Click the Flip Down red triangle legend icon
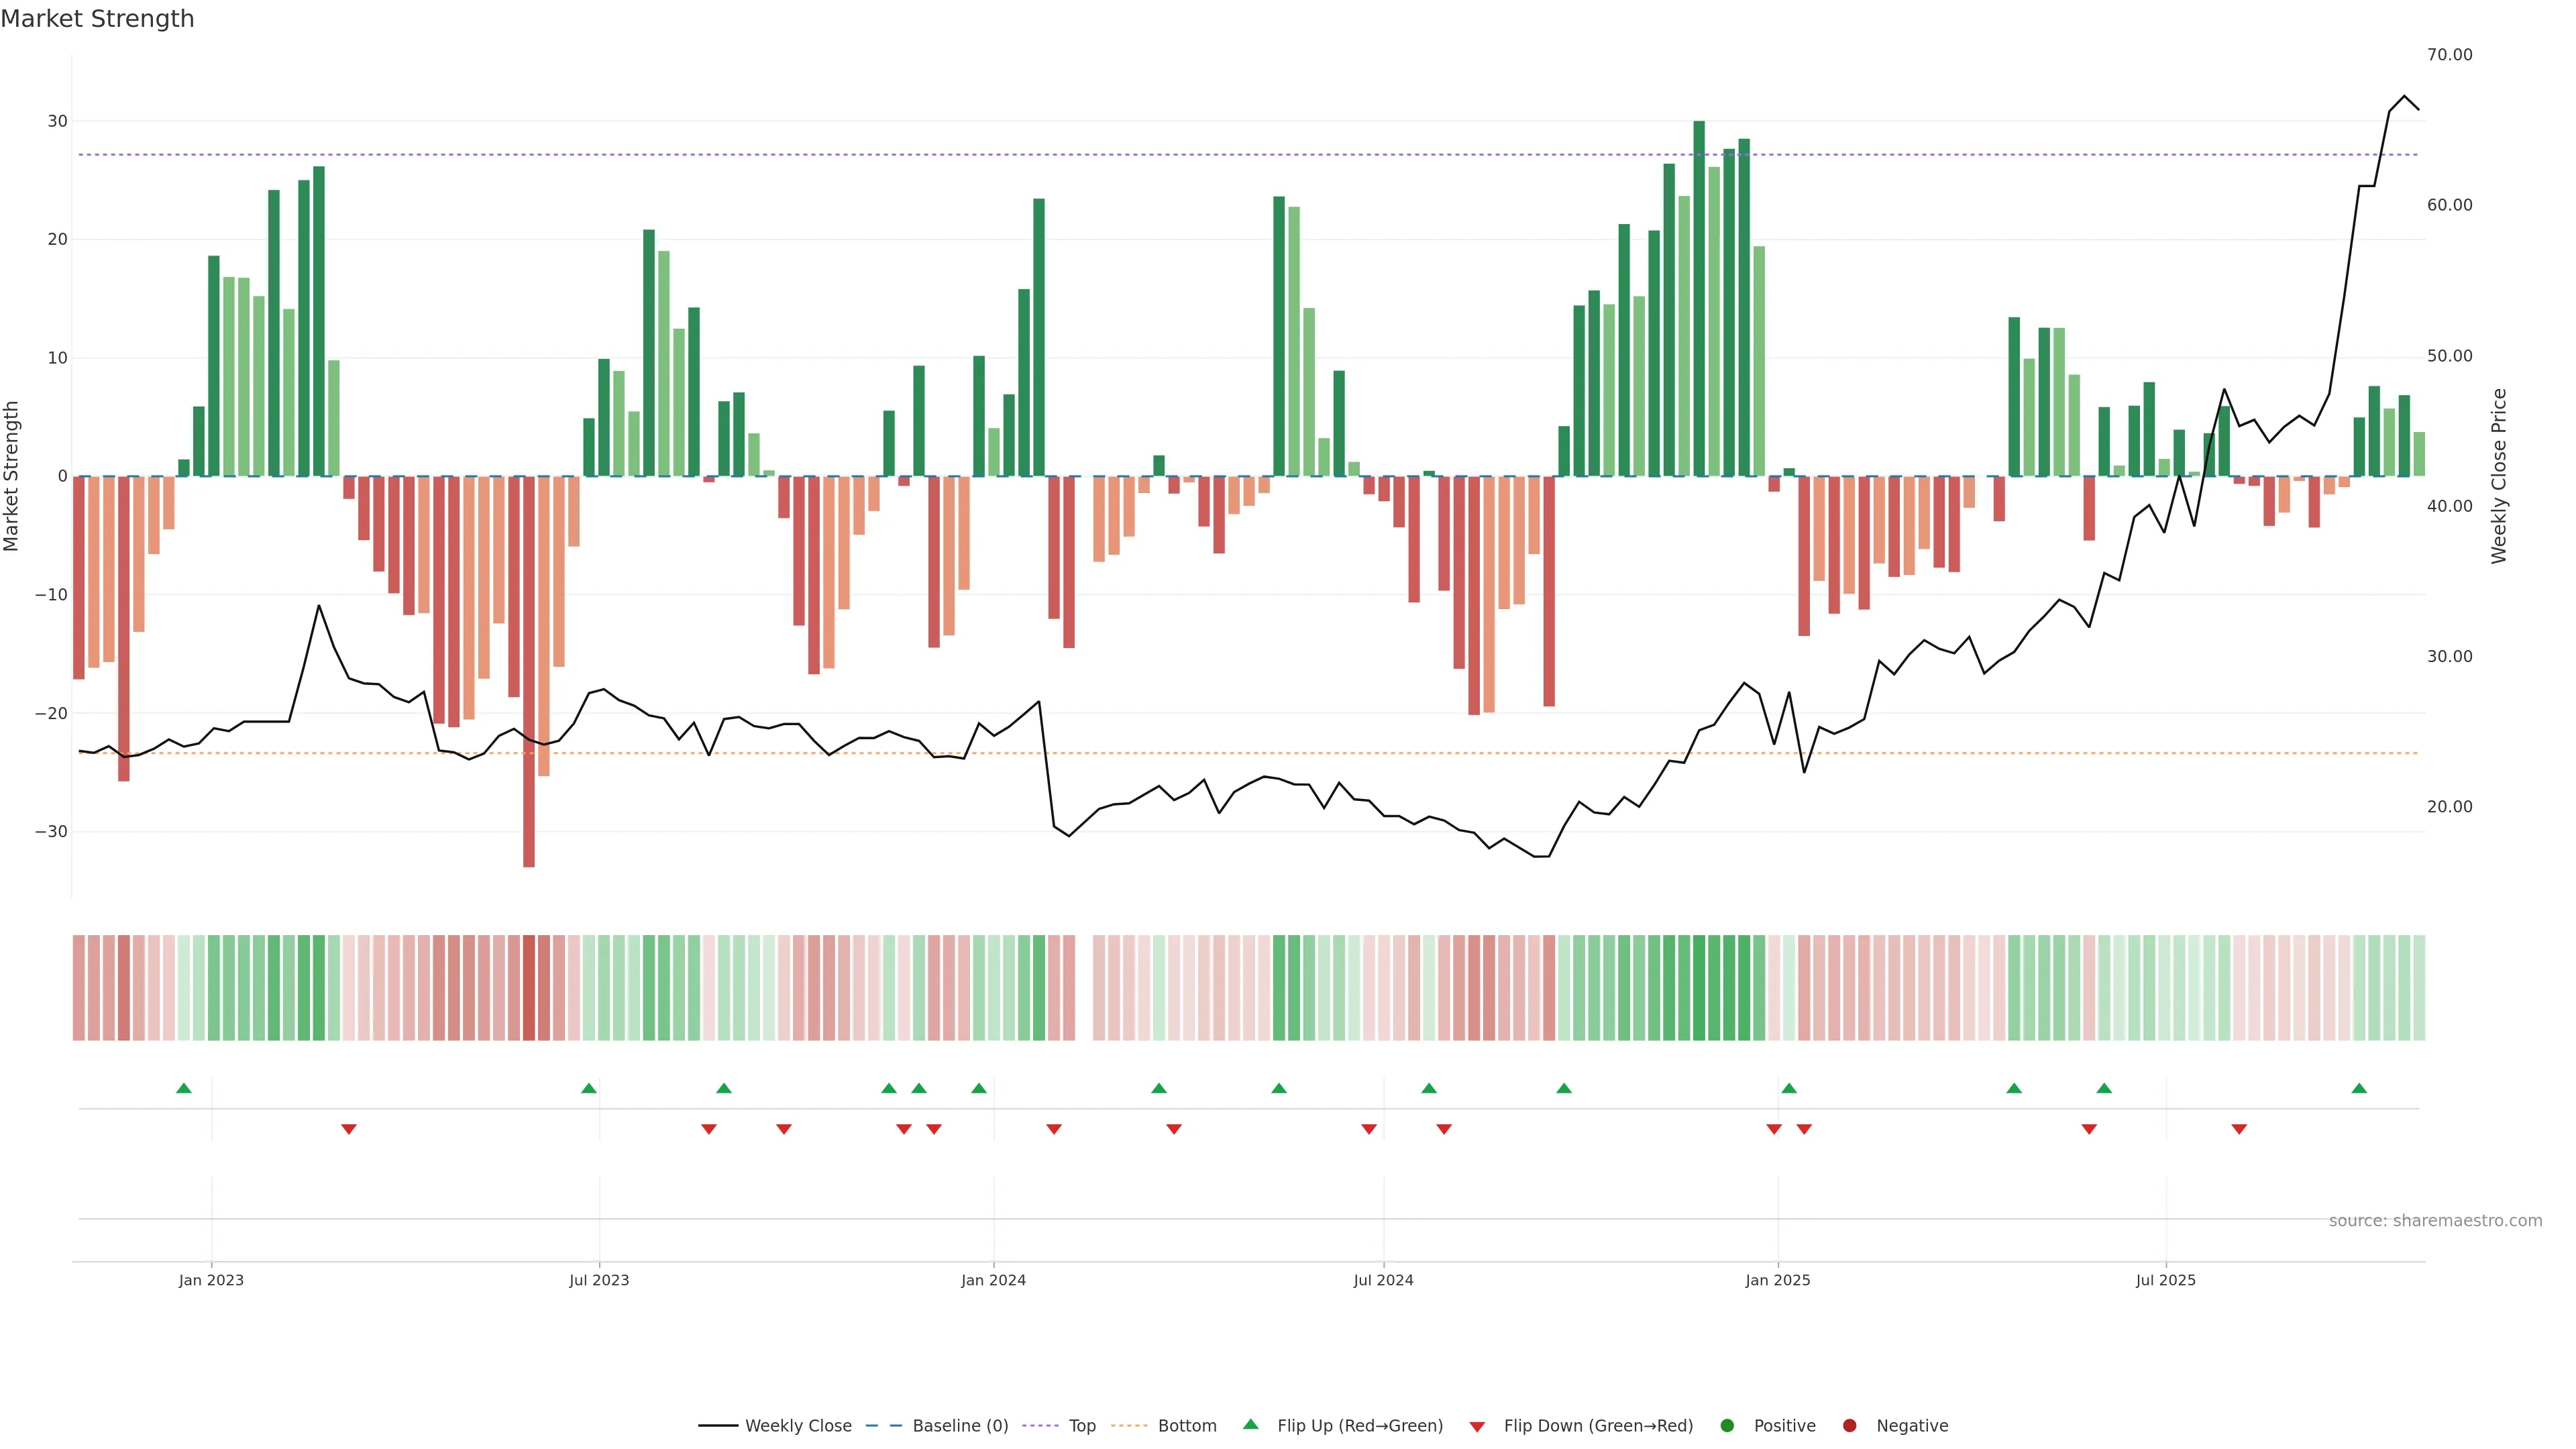2576x1449 pixels. (1477, 1426)
